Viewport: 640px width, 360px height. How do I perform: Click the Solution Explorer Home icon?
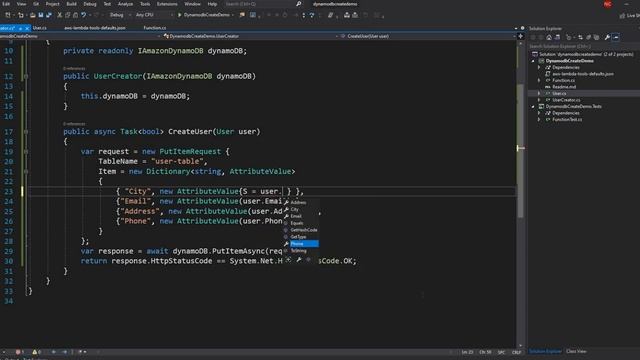tap(549, 38)
